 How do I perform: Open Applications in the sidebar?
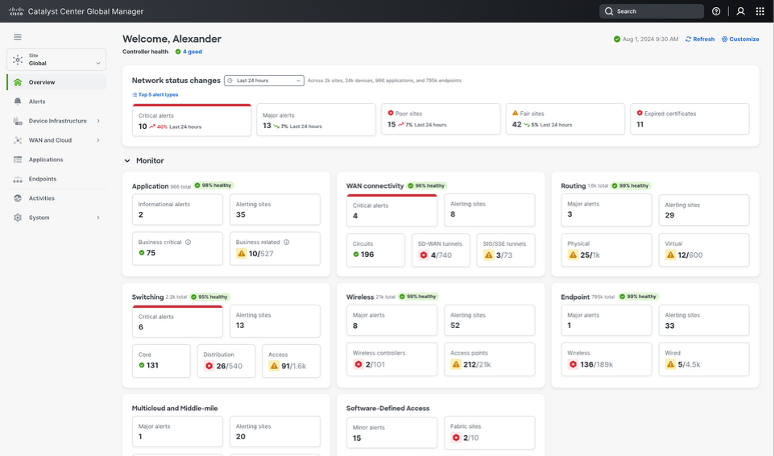point(56,159)
